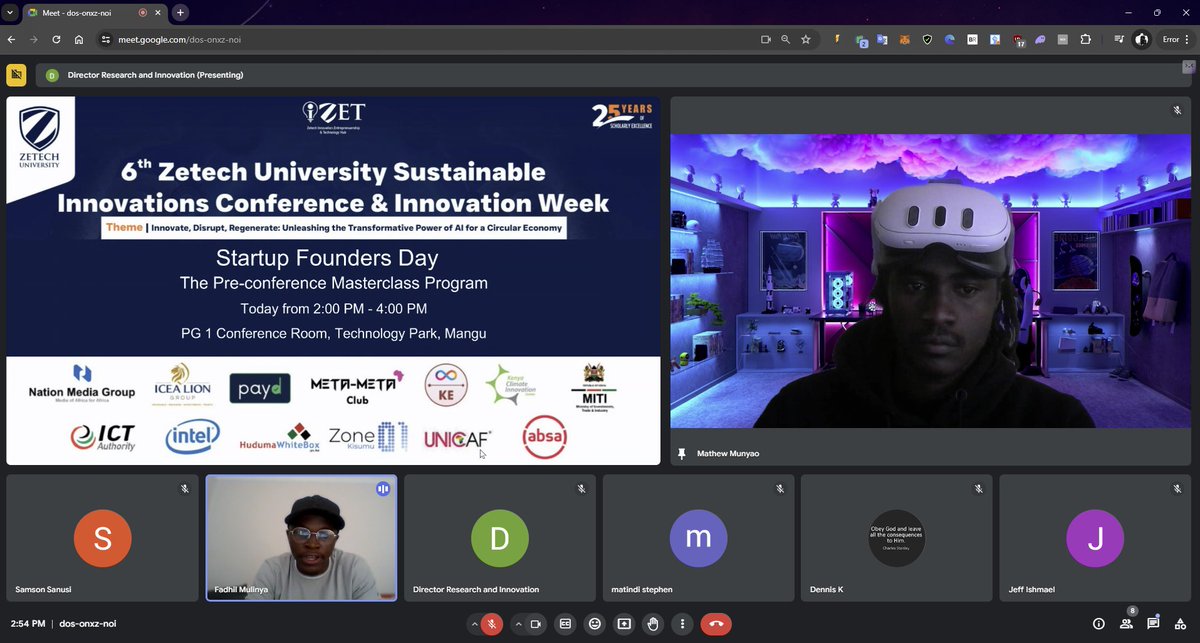The height and width of the screenshot is (643, 1200).
Task: Leave the call with the red hang-up button
Action: point(716,624)
